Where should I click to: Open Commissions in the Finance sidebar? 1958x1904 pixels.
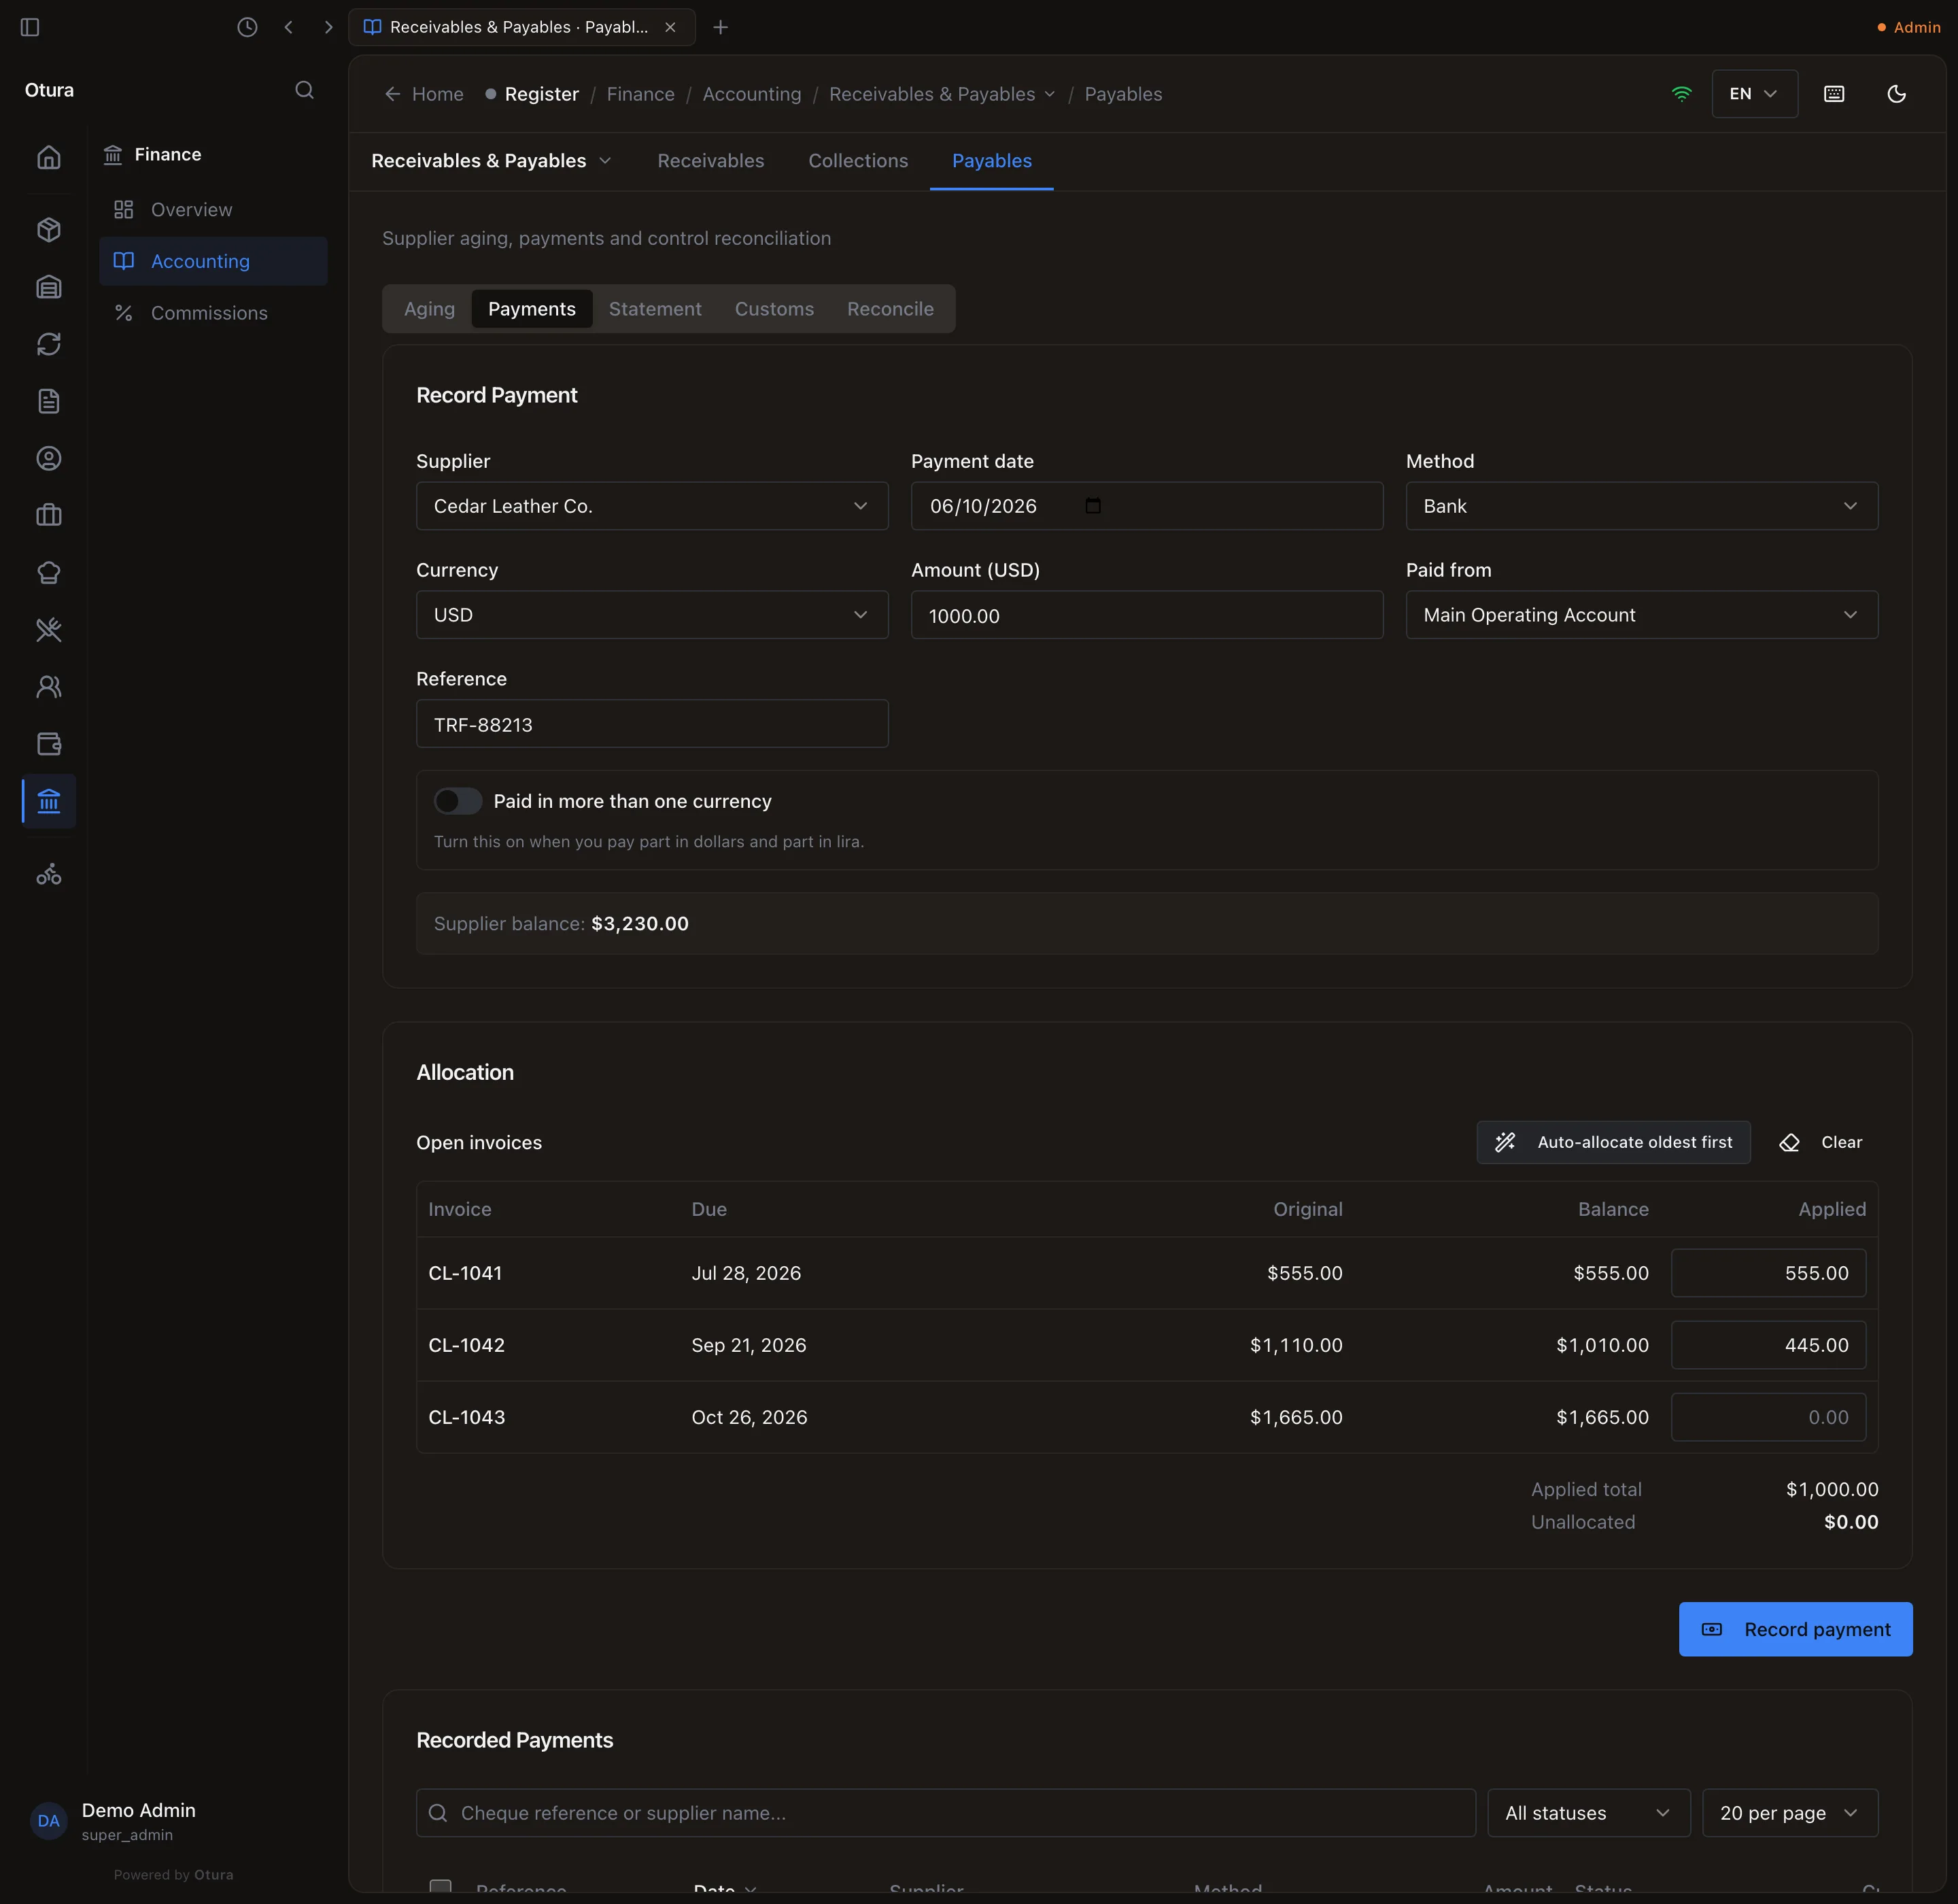tap(213, 313)
